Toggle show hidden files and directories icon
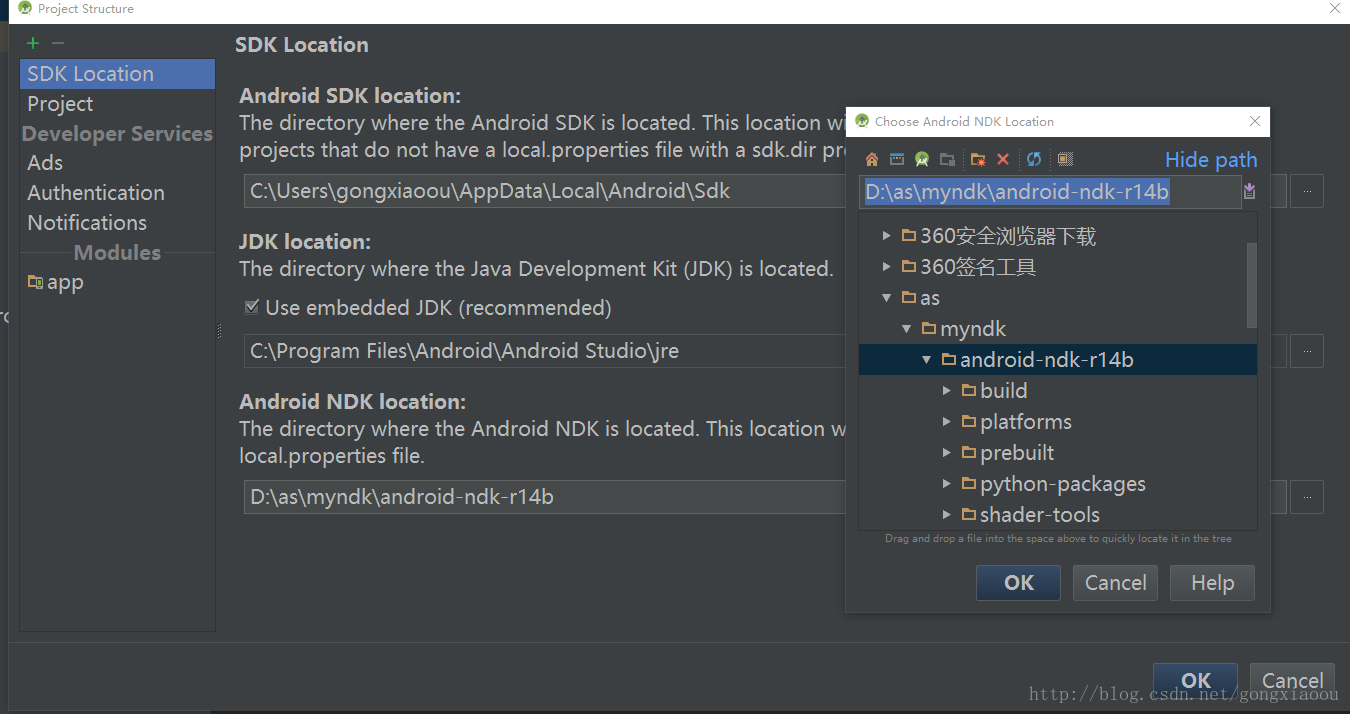Screen dimensions: 1350x714 tap(1065, 159)
